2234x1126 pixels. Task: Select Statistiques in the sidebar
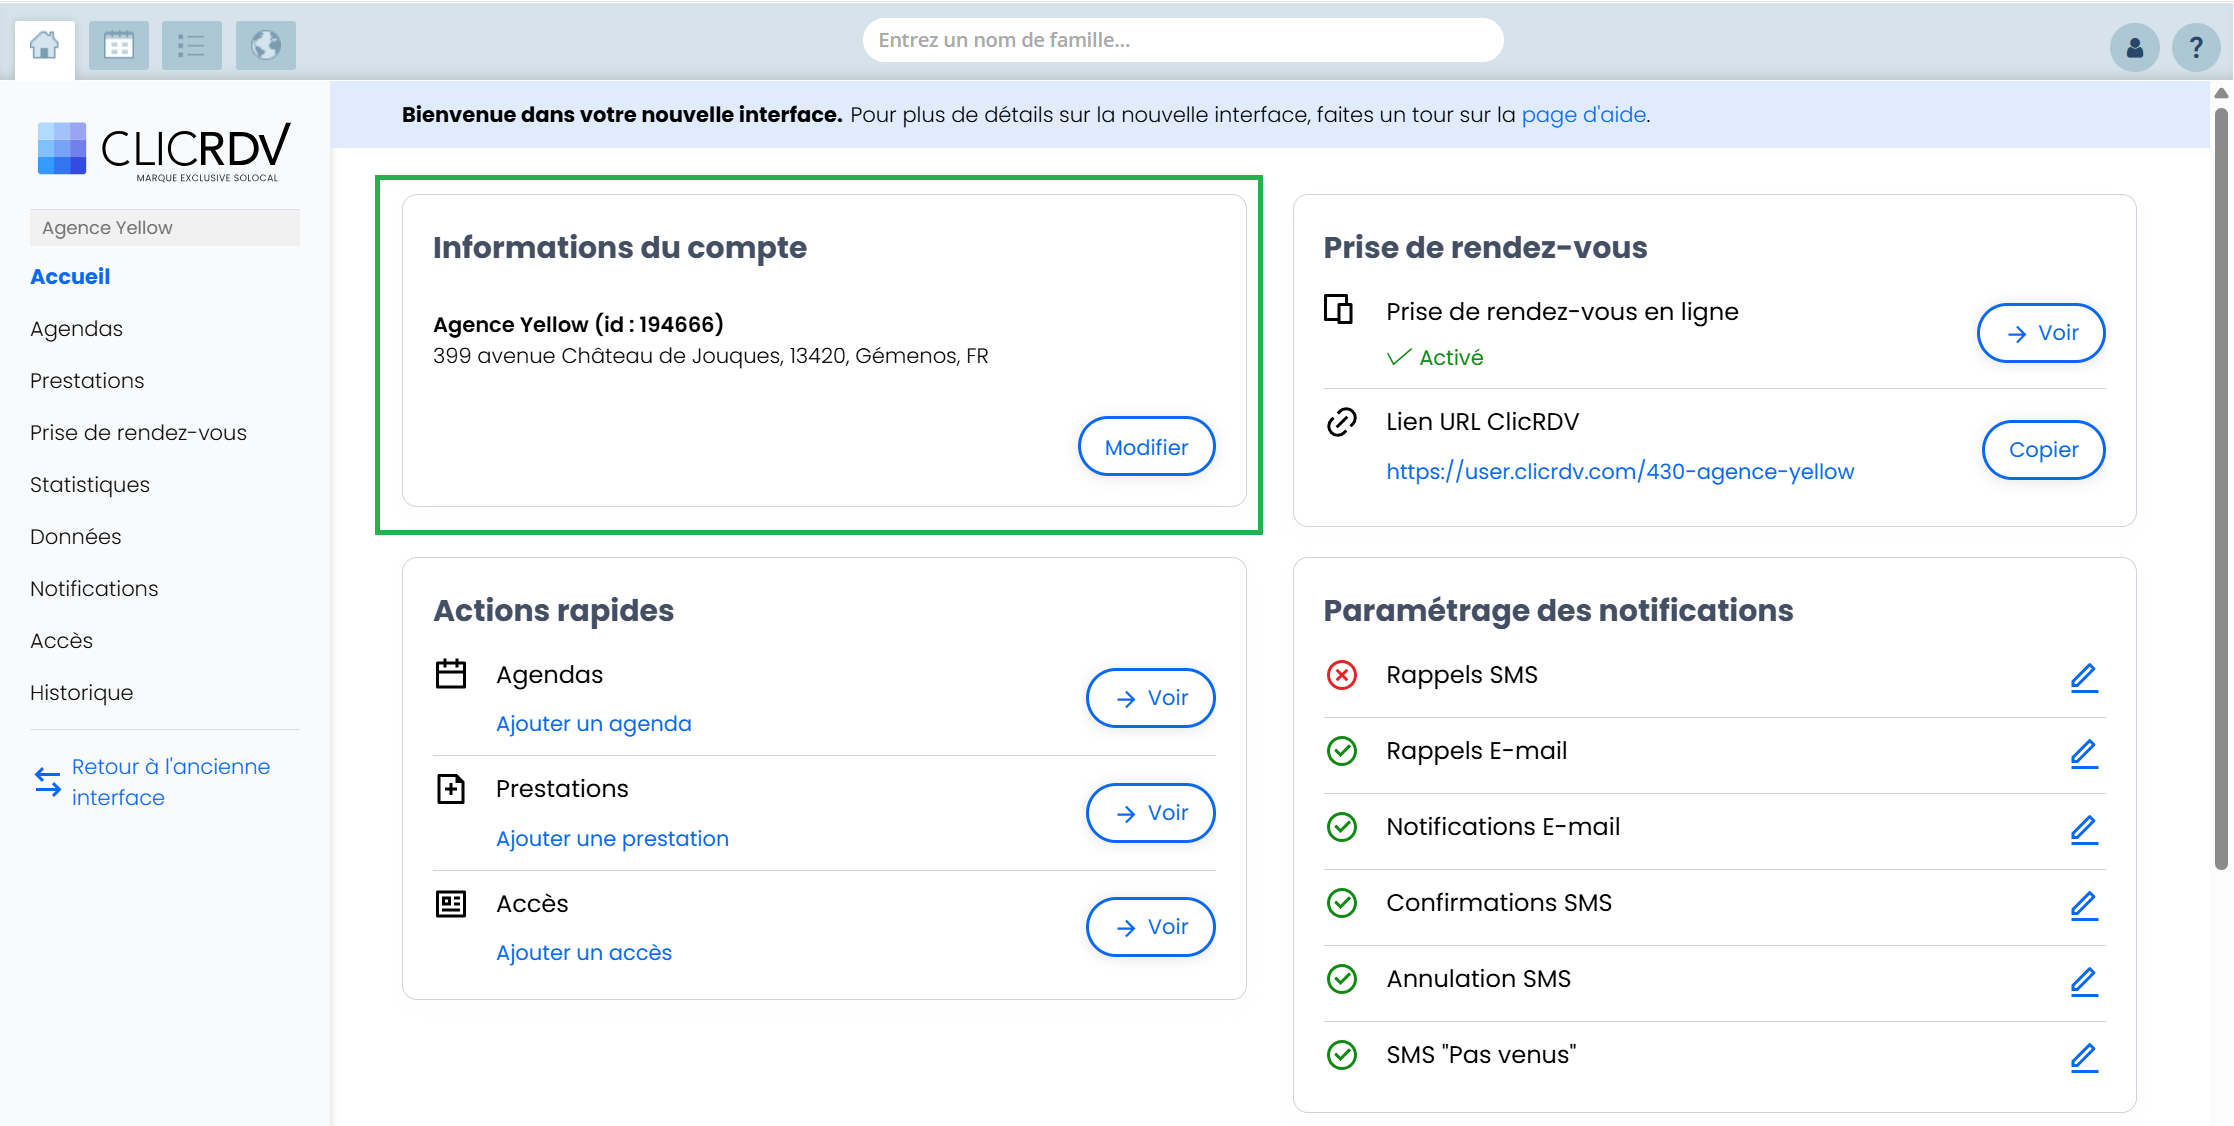click(89, 484)
